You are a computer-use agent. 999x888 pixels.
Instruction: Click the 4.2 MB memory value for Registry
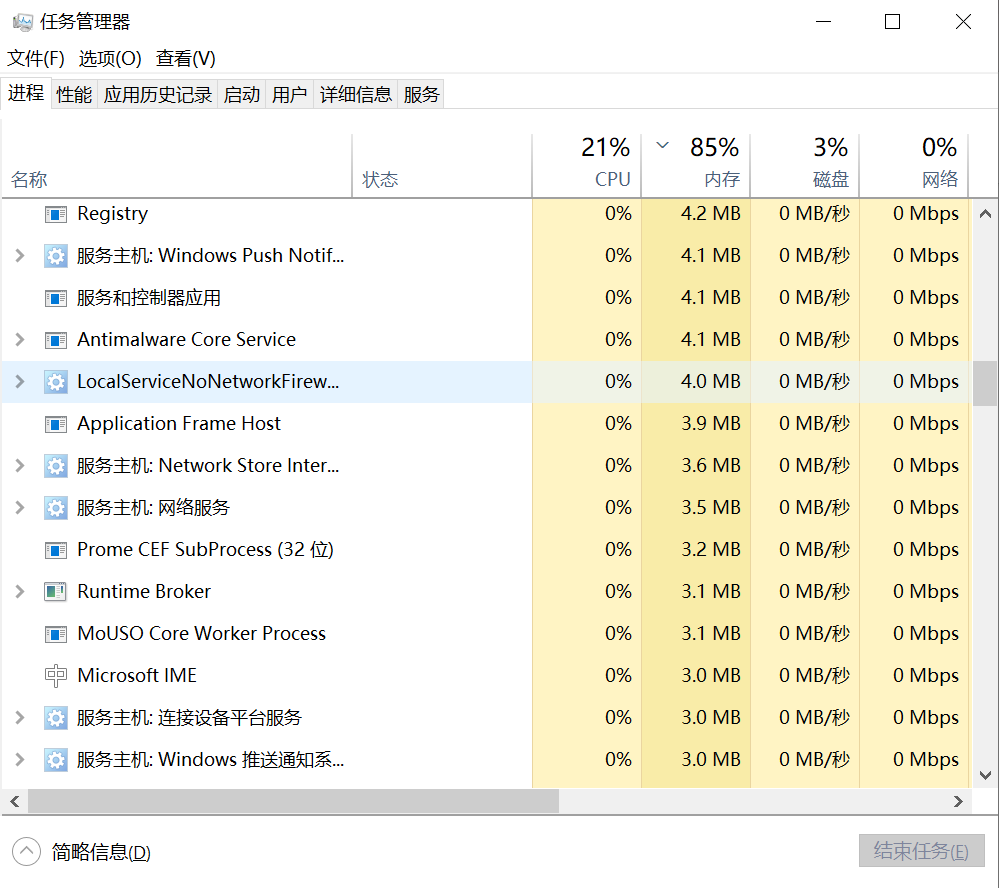pyautogui.click(x=710, y=214)
